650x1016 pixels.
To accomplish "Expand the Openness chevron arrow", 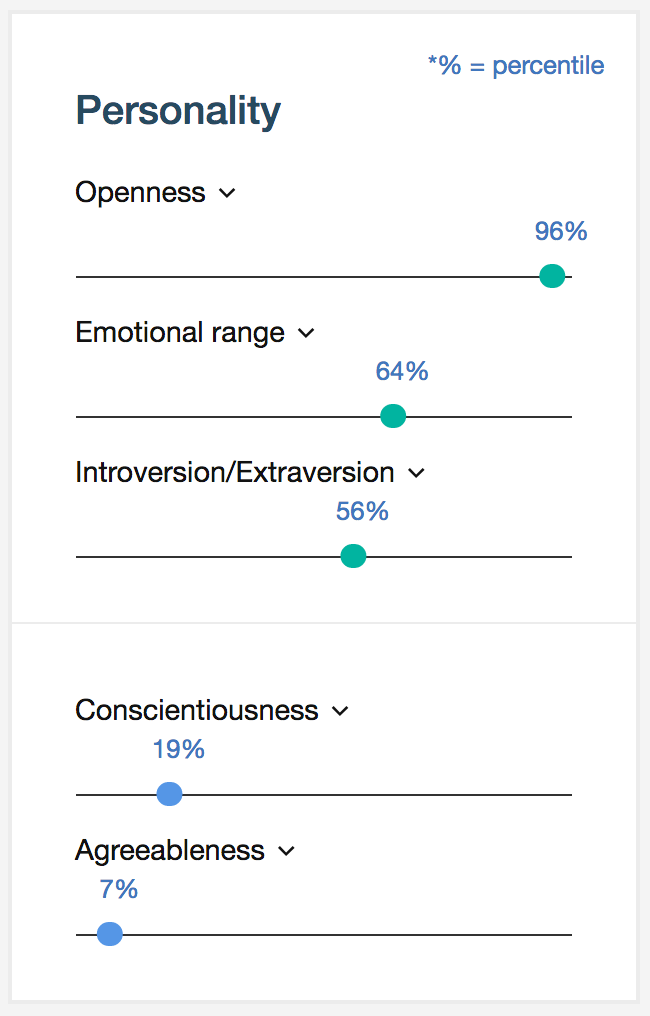I will [x=227, y=193].
